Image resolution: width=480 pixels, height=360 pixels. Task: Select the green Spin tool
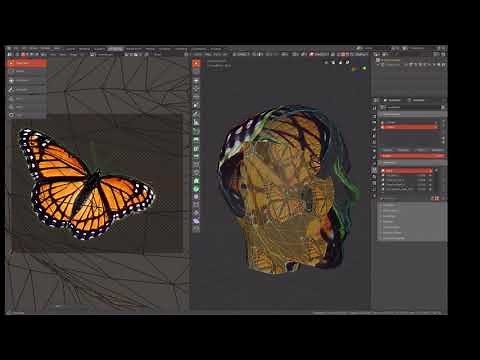(x=196, y=189)
